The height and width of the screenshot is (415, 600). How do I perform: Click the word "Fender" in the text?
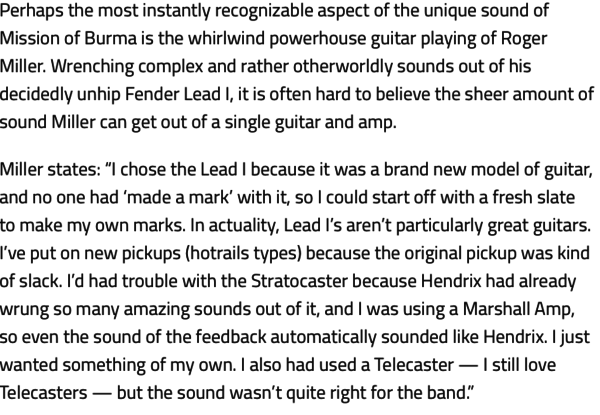[x=152, y=94]
